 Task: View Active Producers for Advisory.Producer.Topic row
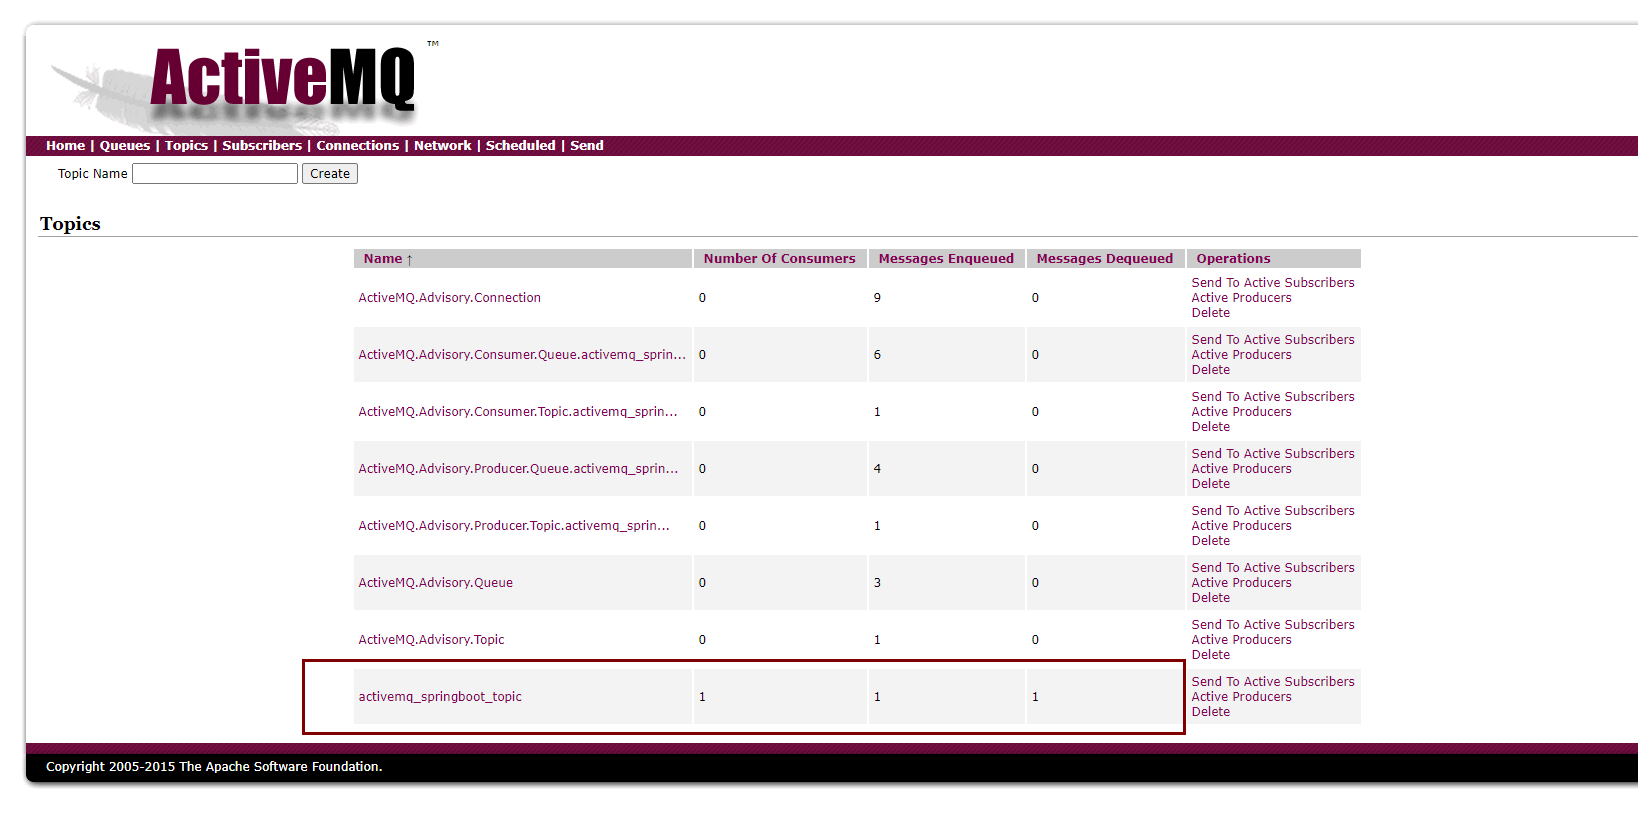1241,526
